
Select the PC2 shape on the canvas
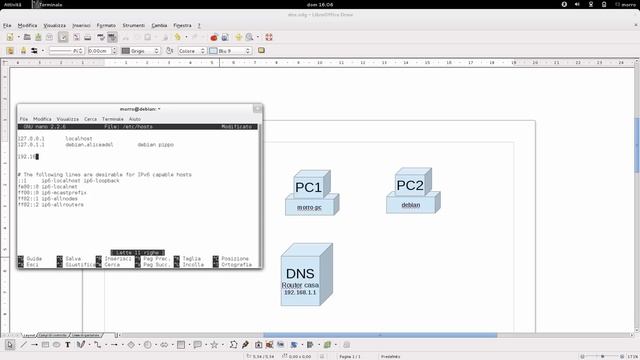pos(413,190)
